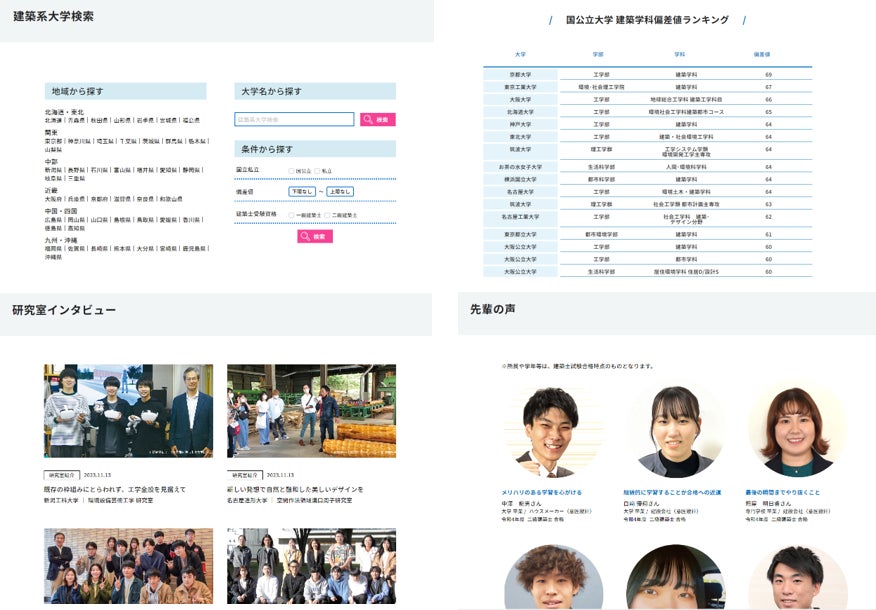Select the 東京都 prefecture link
Screen dimensions: 876x610
[x=54, y=142]
